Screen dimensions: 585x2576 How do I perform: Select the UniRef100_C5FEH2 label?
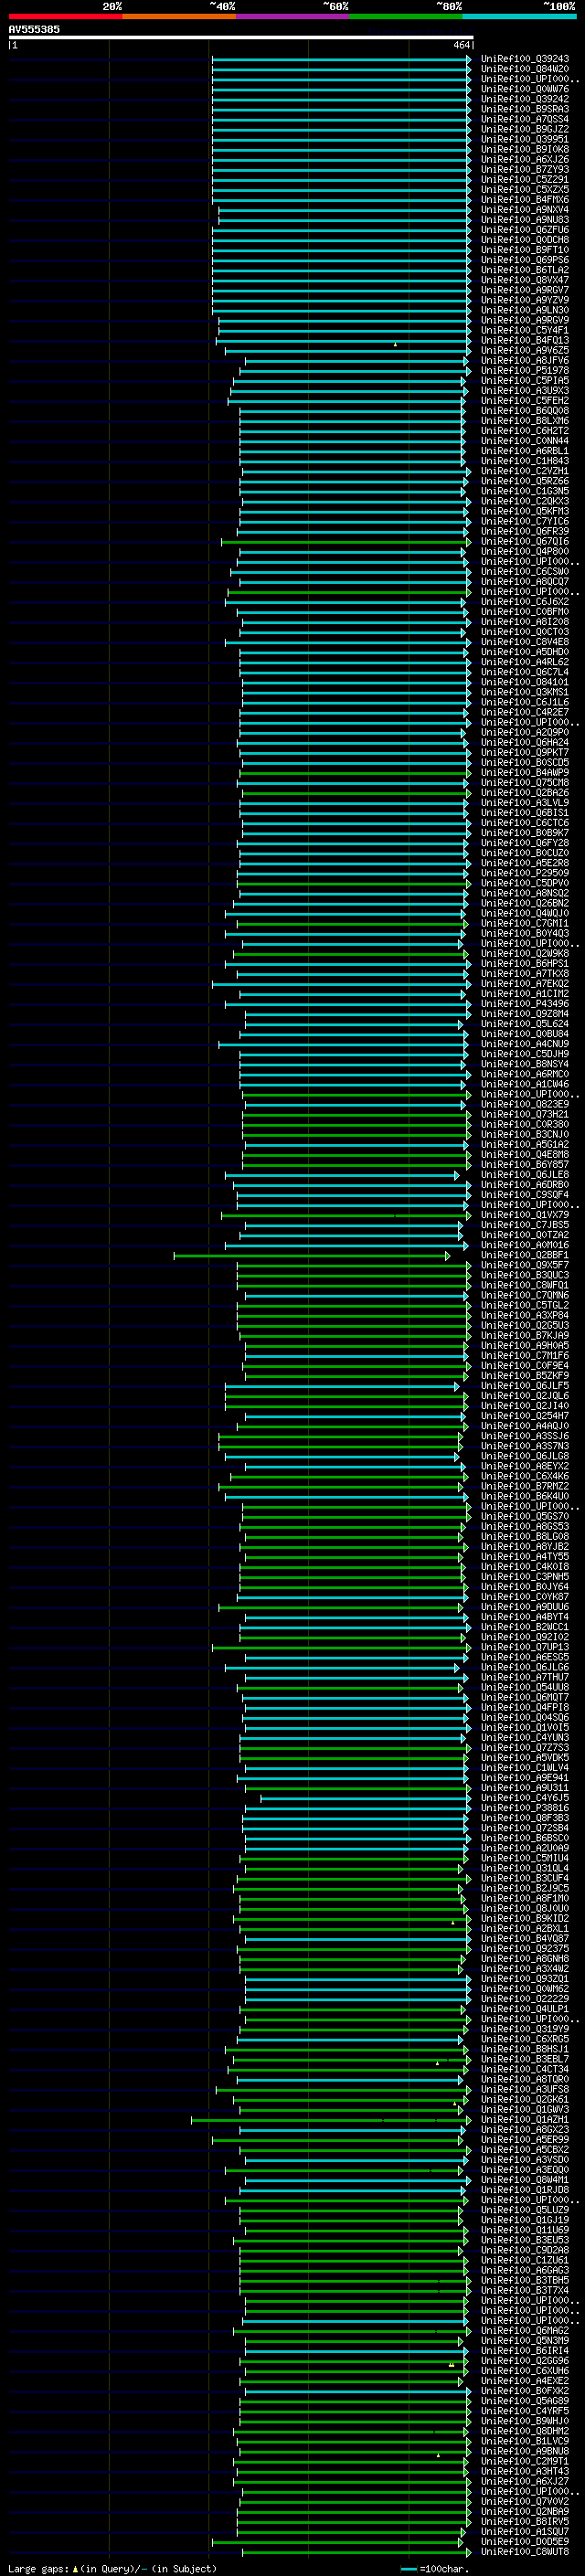(525, 400)
